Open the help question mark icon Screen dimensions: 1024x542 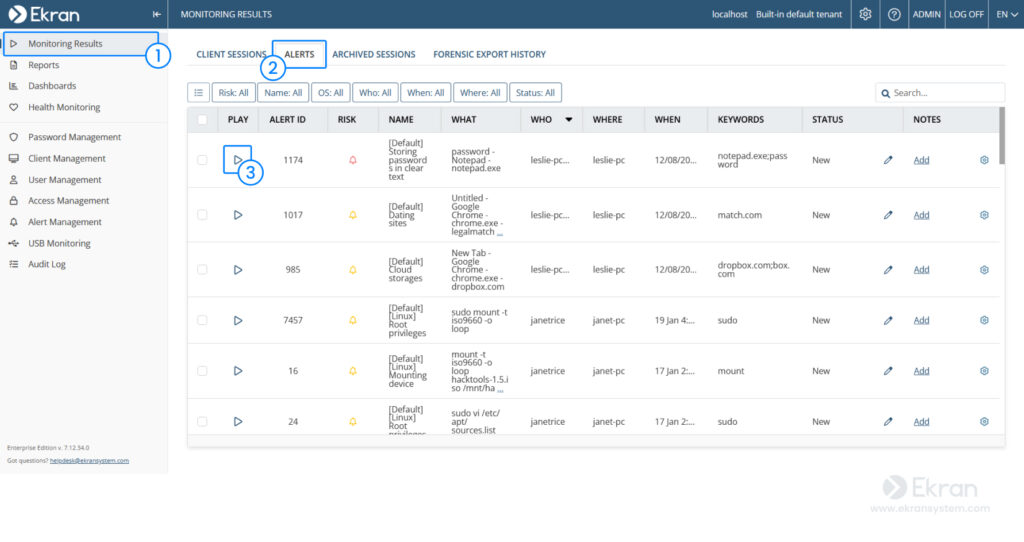(894, 14)
